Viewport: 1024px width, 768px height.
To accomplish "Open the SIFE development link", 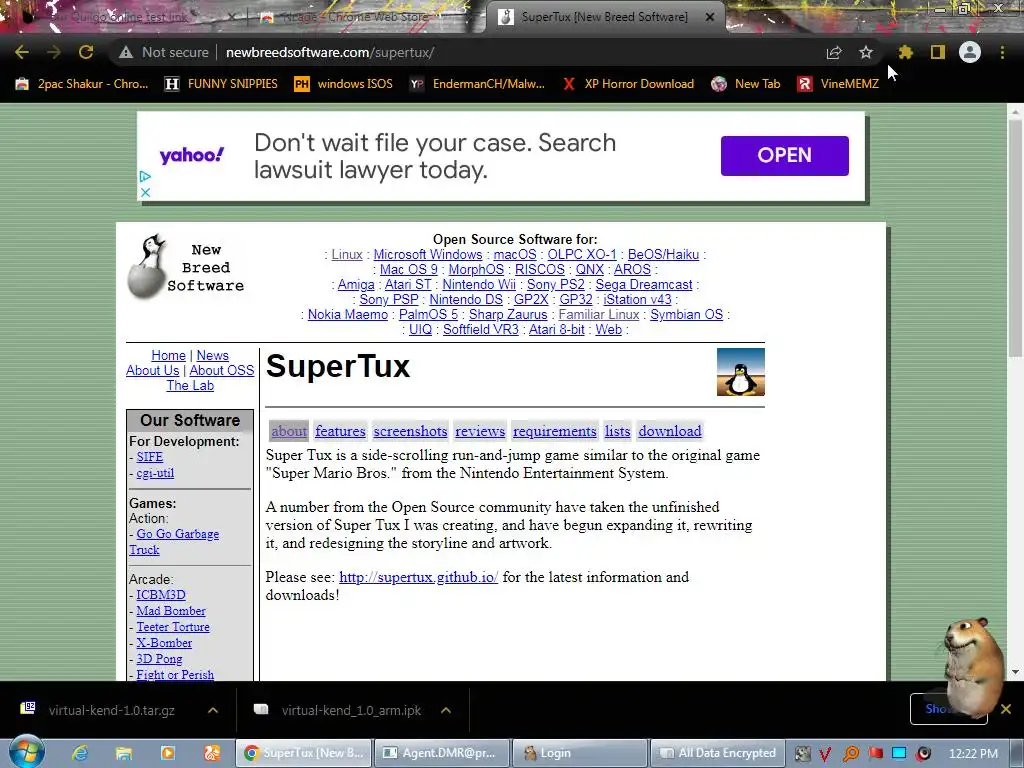I will pyautogui.click(x=150, y=457).
